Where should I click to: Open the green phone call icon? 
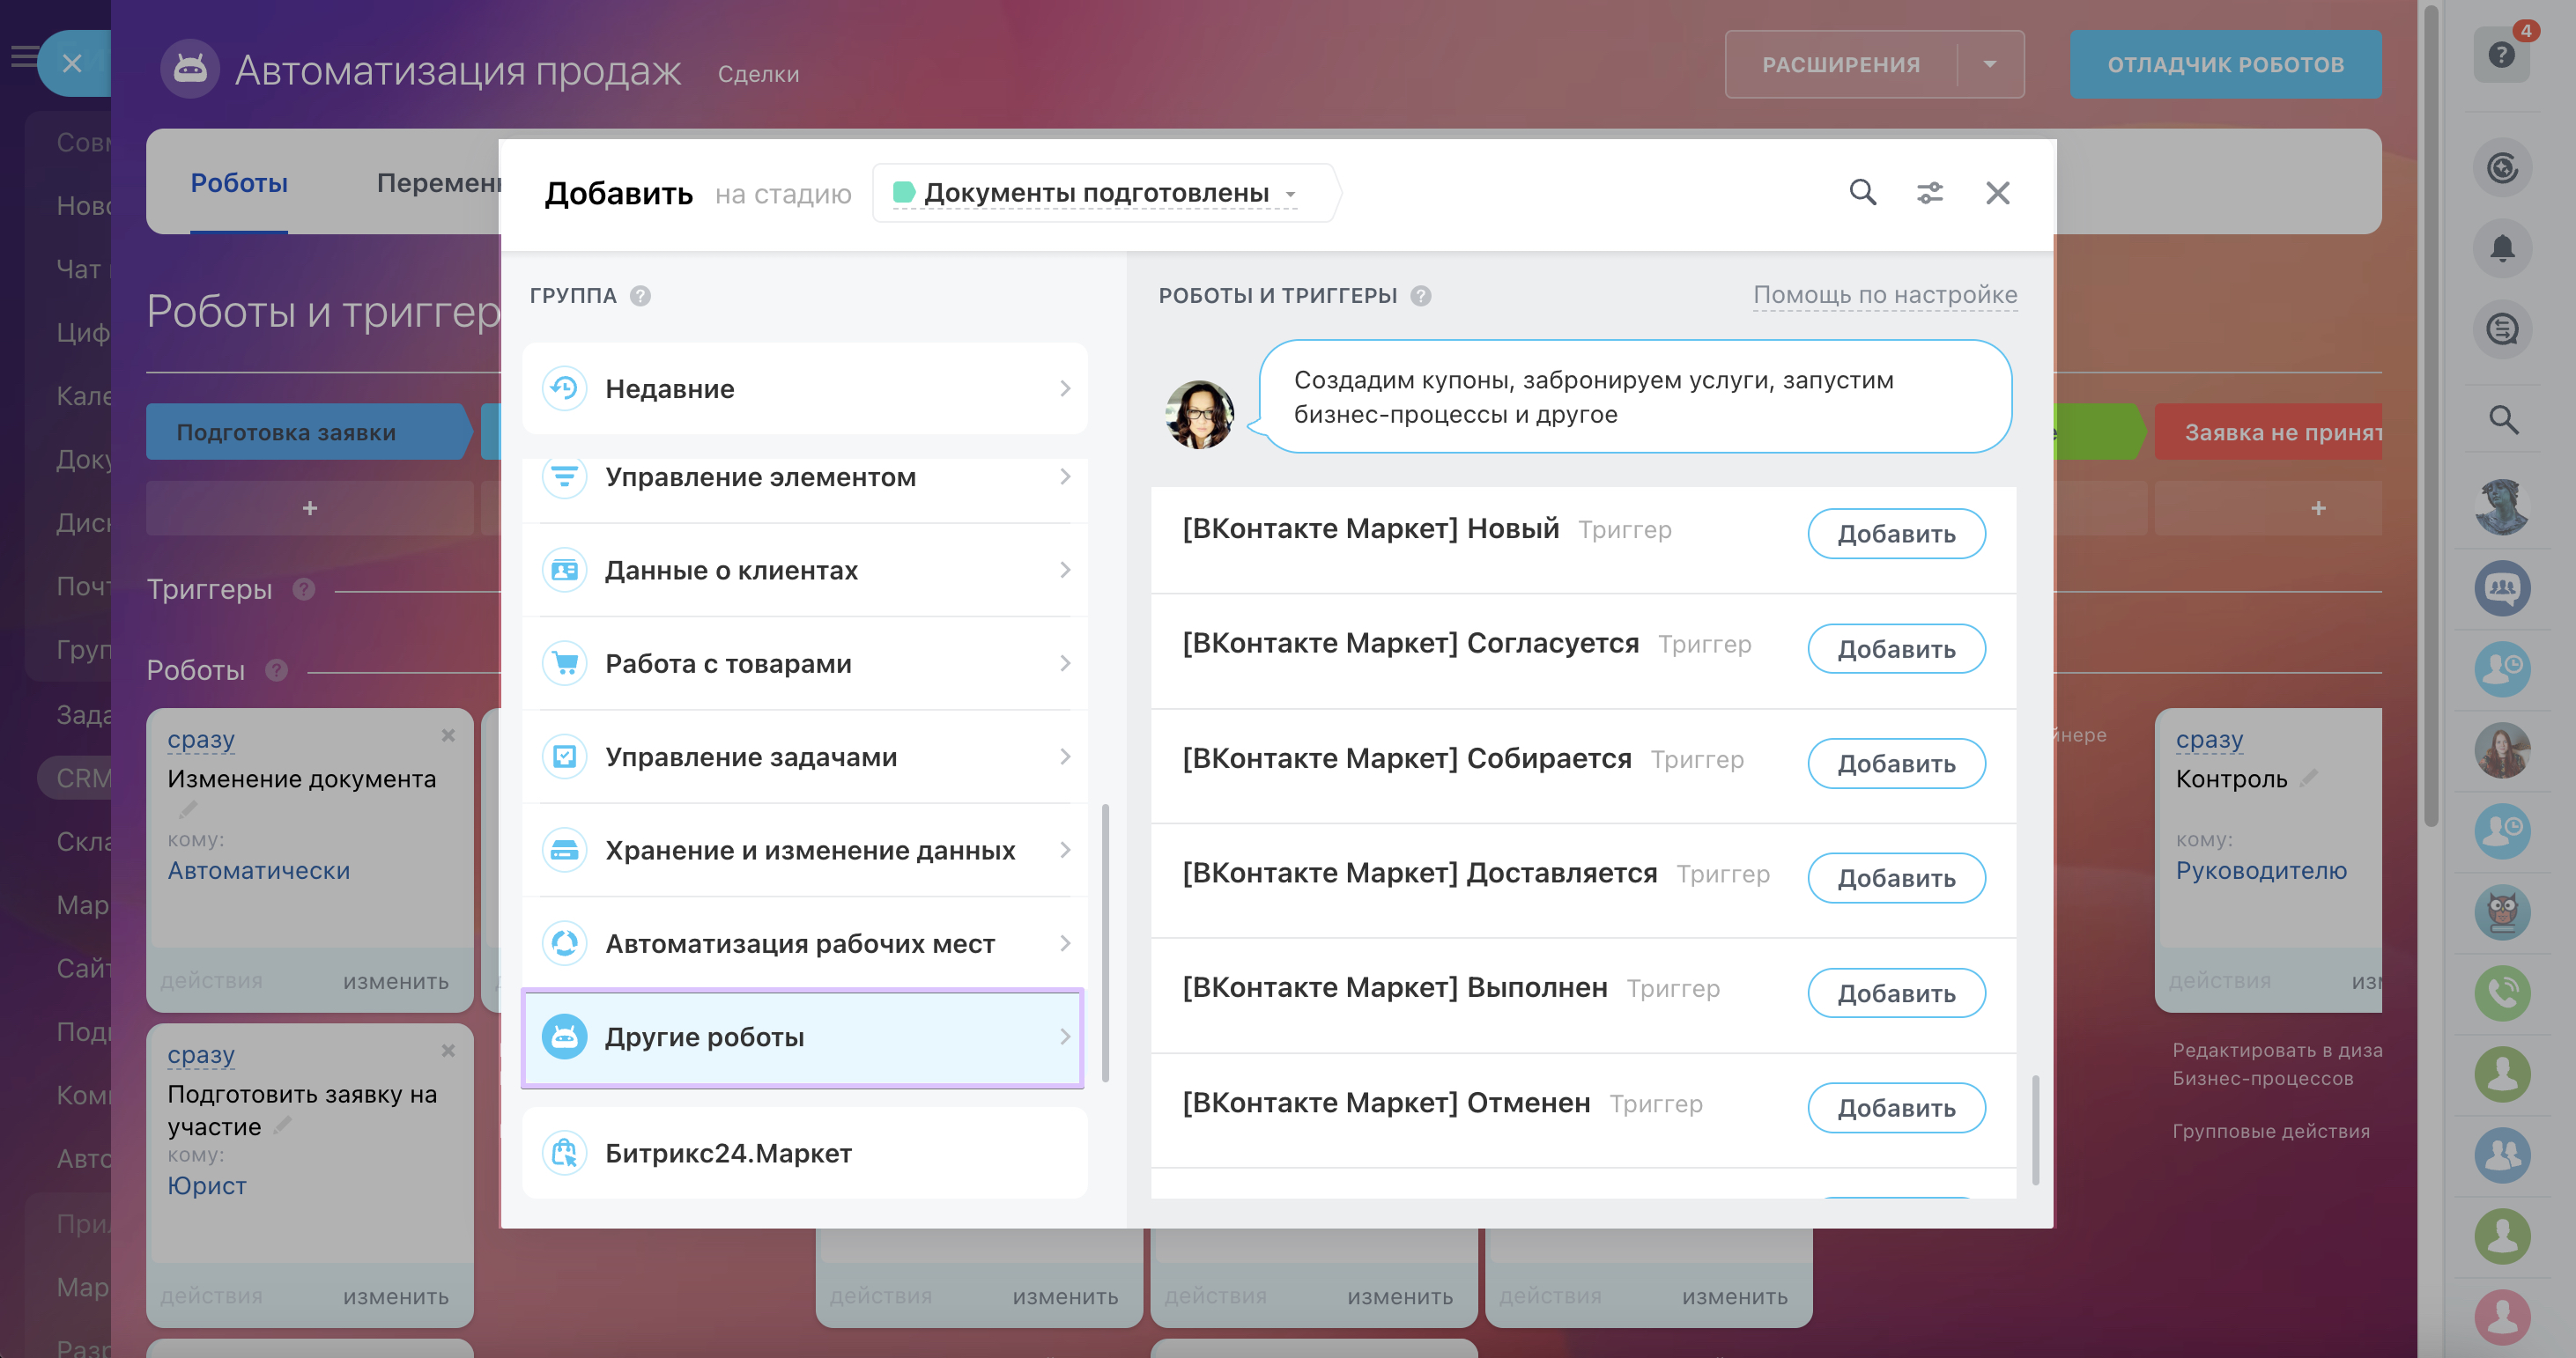coord(2501,993)
